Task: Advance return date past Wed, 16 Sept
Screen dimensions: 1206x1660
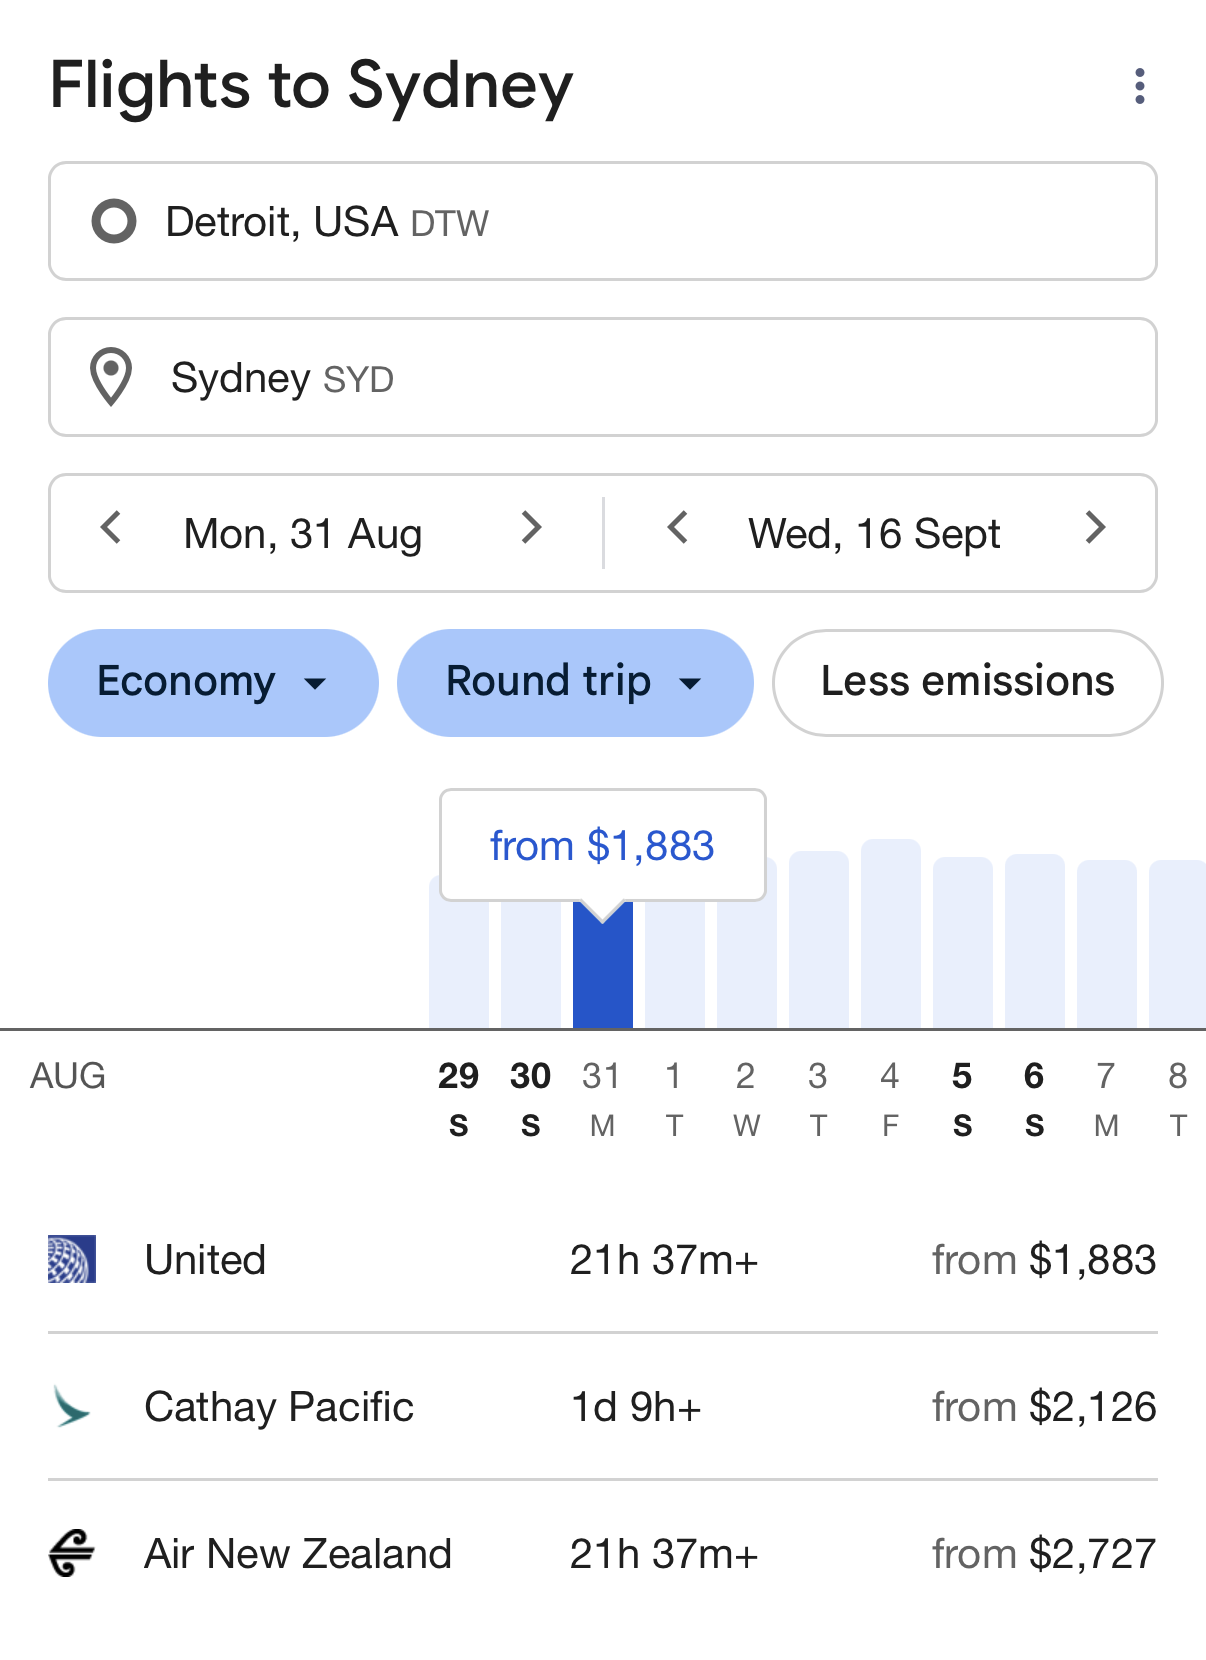Action: tap(1096, 528)
